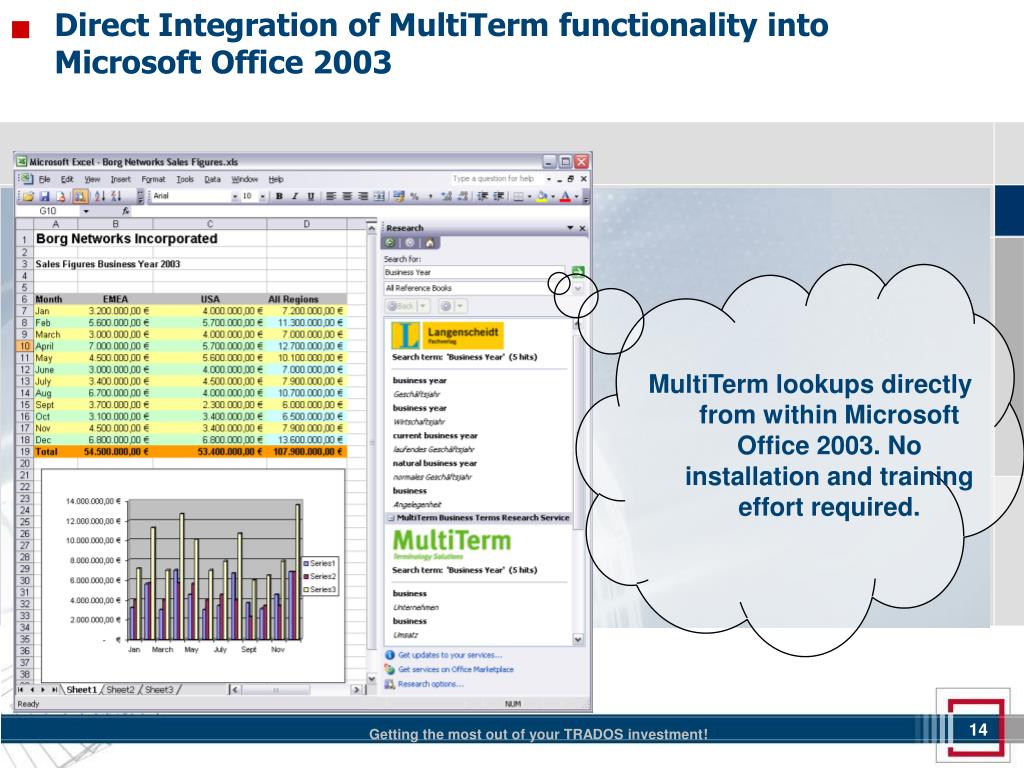
Task: Click the Borders toolbar icon
Action: coord(519,196)
